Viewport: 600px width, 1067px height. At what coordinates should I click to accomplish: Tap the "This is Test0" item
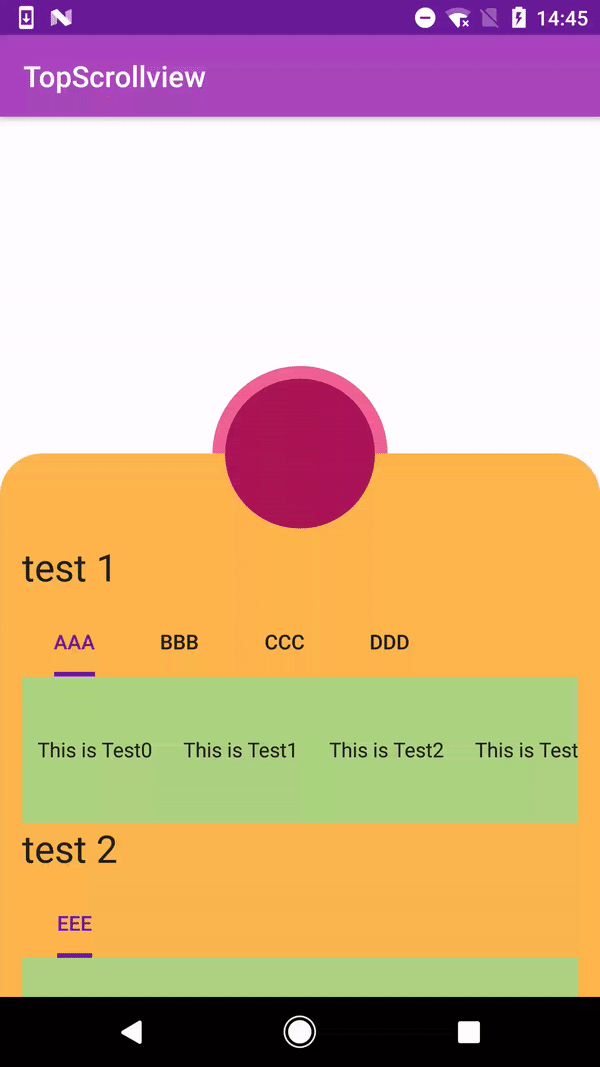pos(95,750)
